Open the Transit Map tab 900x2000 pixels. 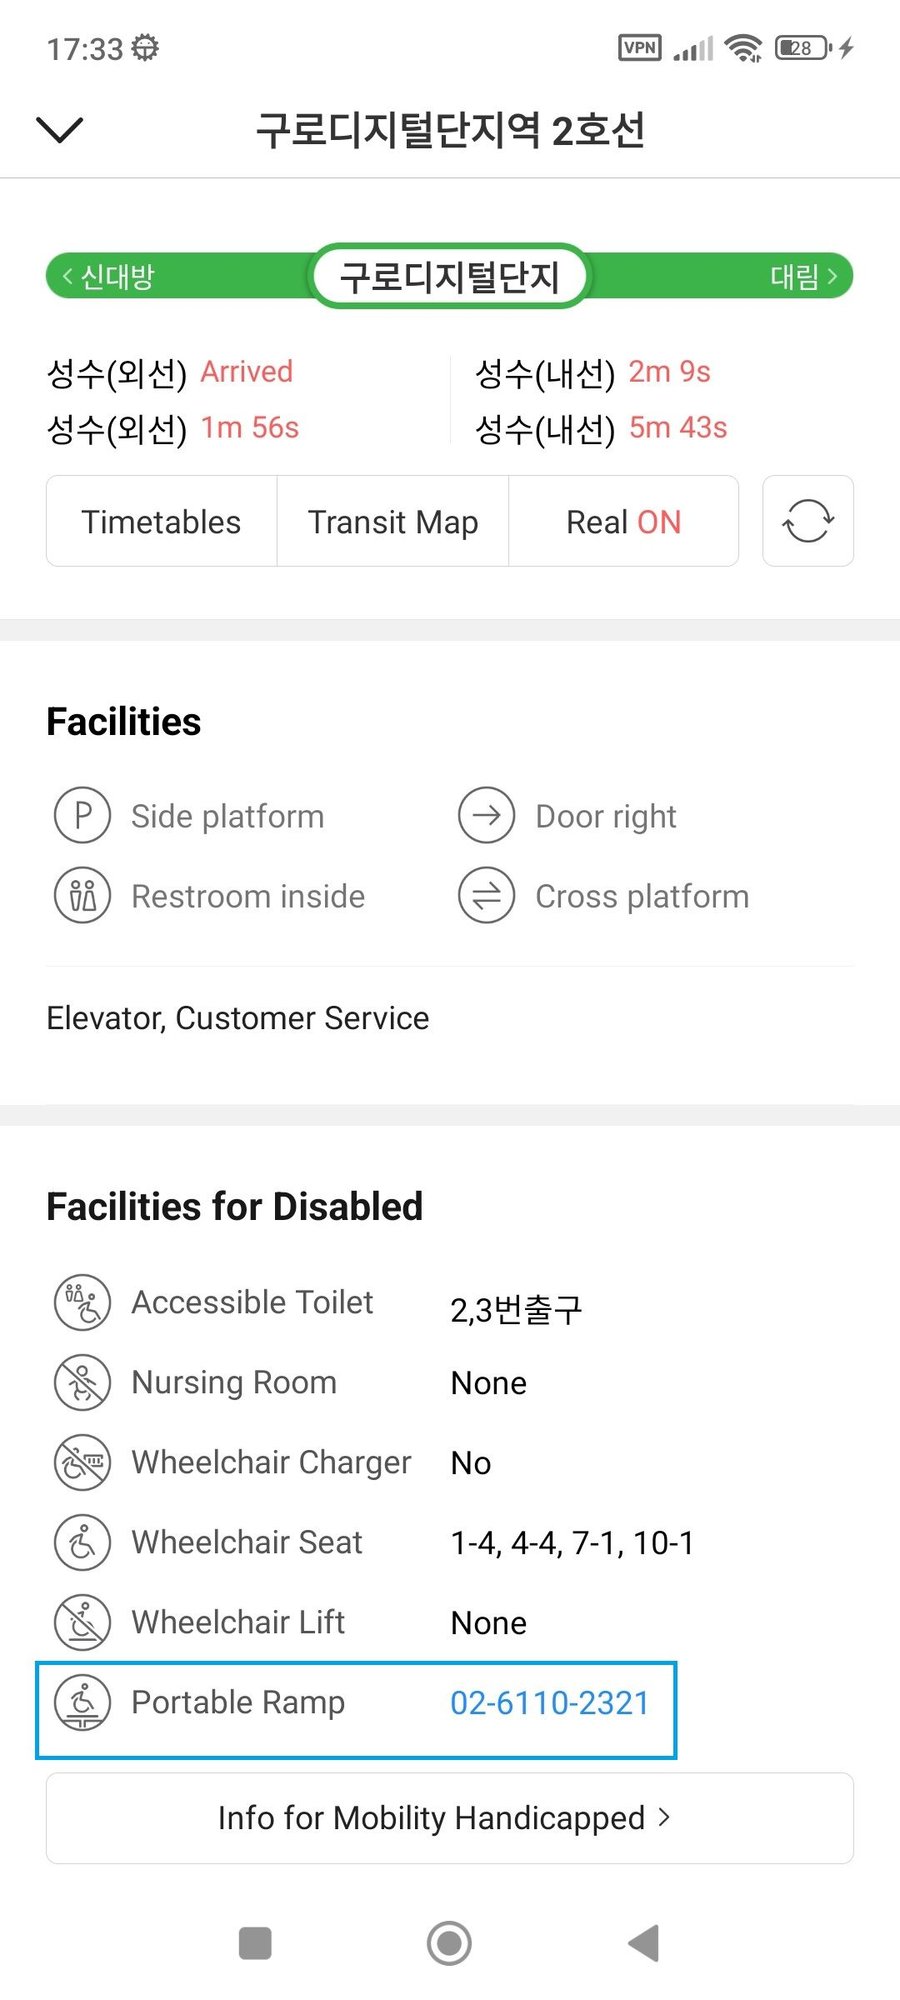pos(393,521)
